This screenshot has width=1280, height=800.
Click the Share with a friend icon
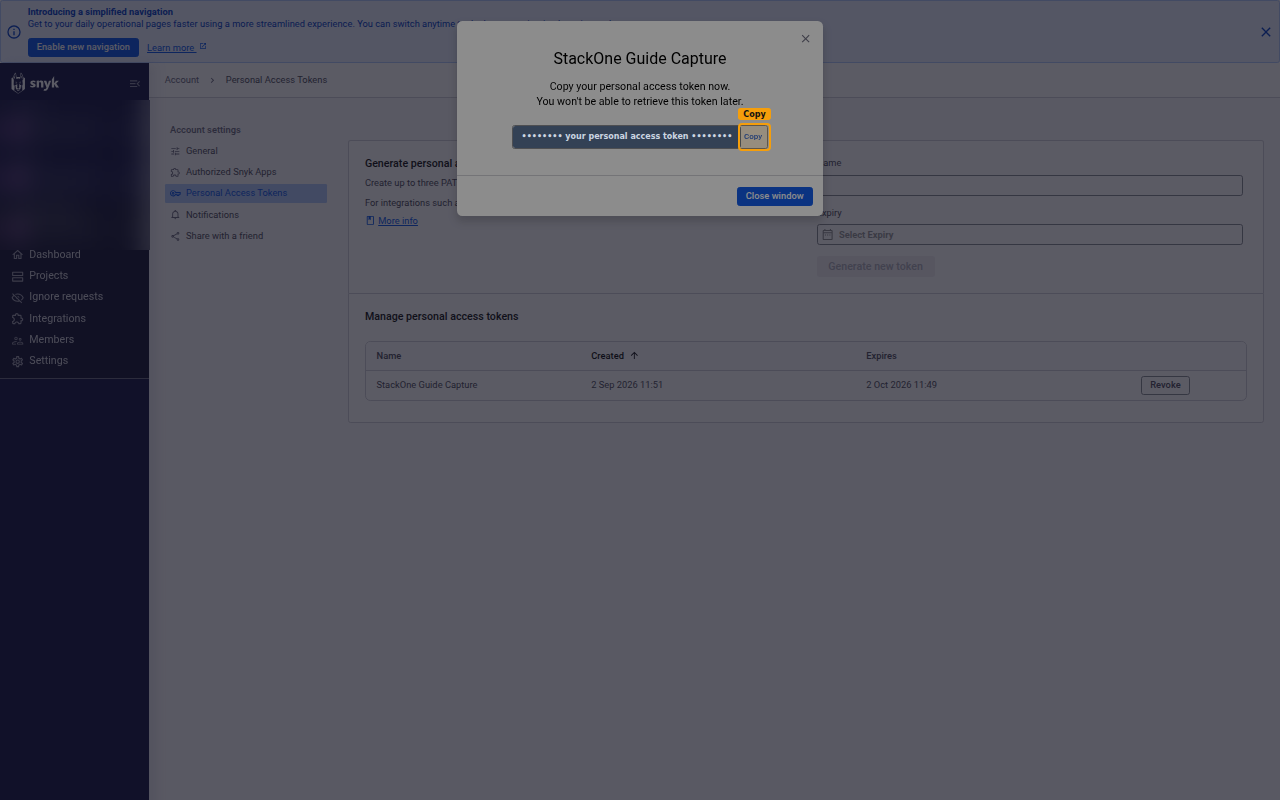(x=176, y=236)
